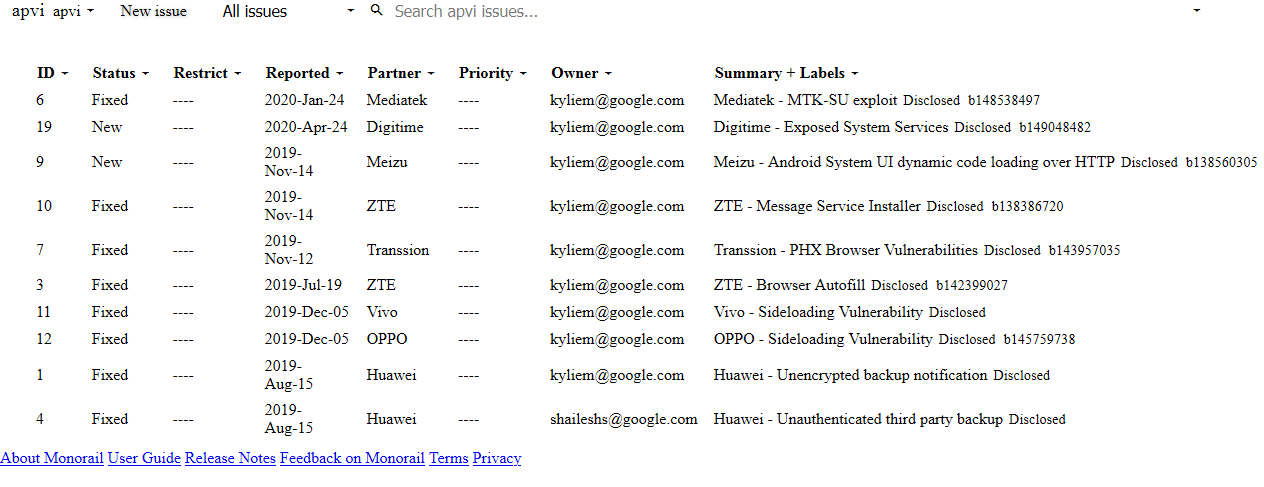Open the About Monorail link
The image size is (1264, 487).
[52, 458]
